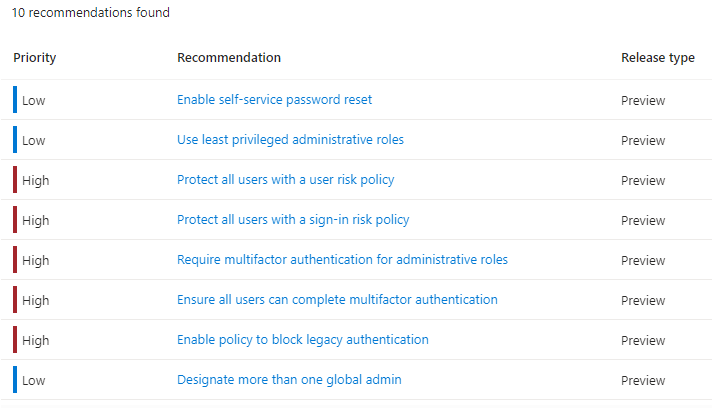
Task: Open Use least privileged administrative roles link
Action: (290, 140)
